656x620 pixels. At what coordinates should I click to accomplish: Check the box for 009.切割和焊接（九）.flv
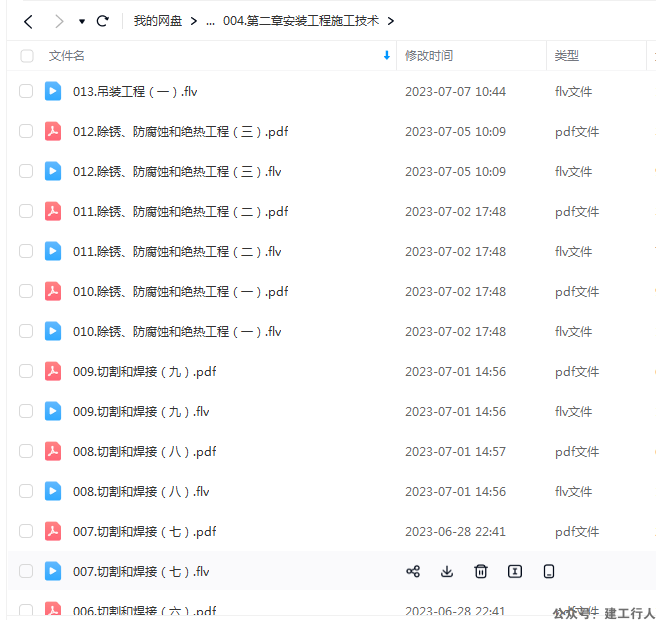26,411
